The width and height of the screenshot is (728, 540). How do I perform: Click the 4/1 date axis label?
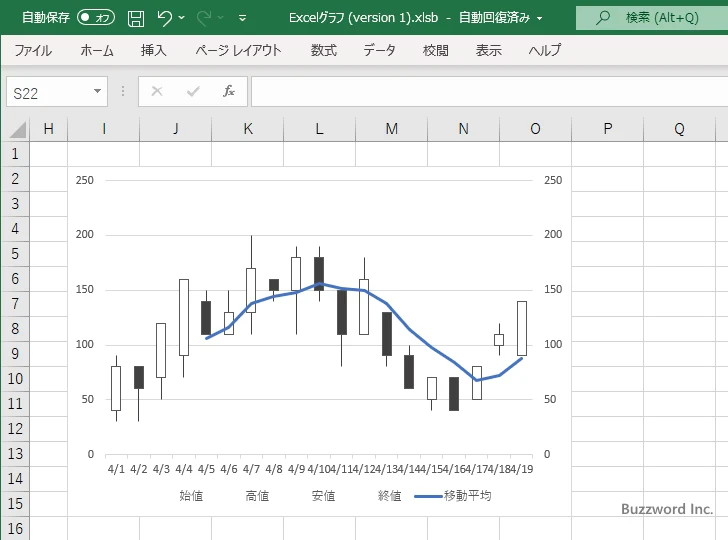click(x=116, y=469)
